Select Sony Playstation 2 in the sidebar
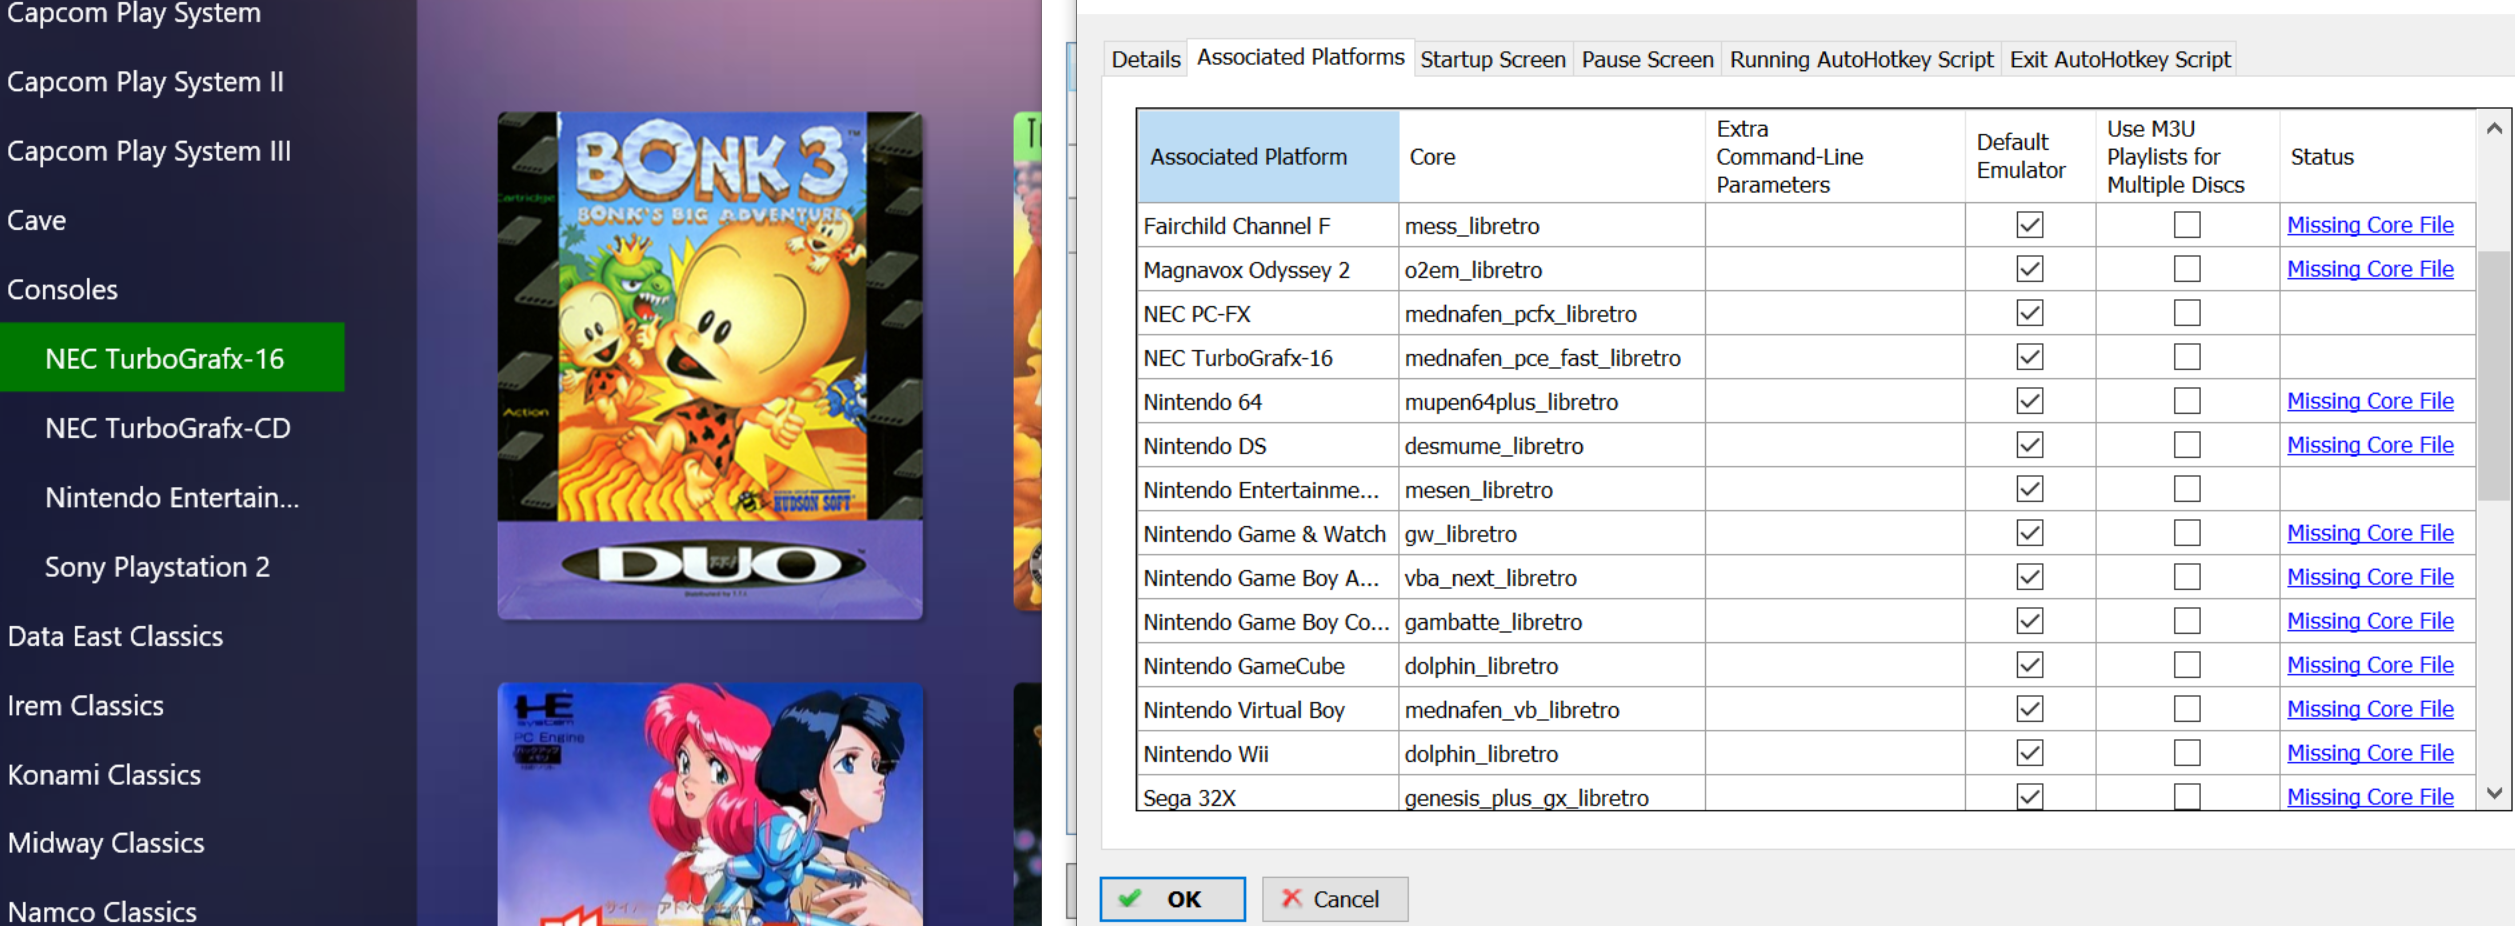Screen dimensions: 2515x926 tap(157, 567)
